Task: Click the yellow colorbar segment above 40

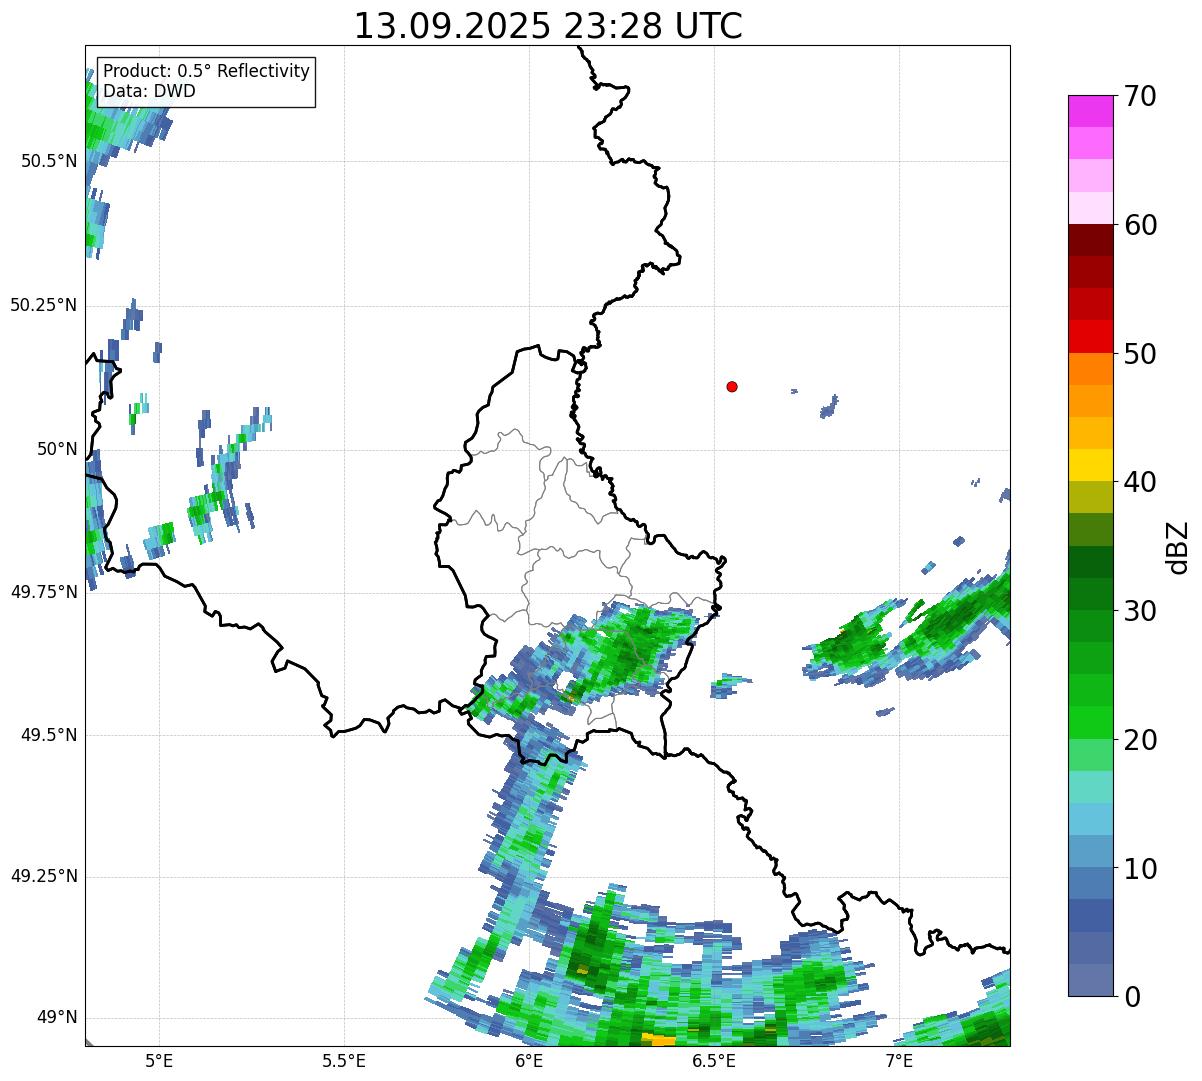Action: 1091,465
